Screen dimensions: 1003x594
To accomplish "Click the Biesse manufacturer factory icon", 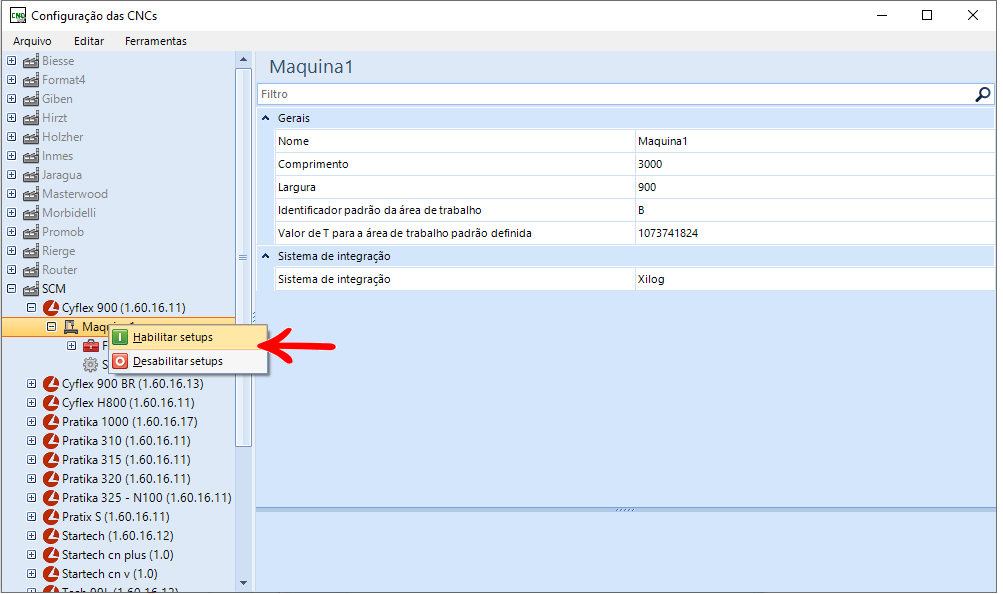I will (x=31, y=61).
